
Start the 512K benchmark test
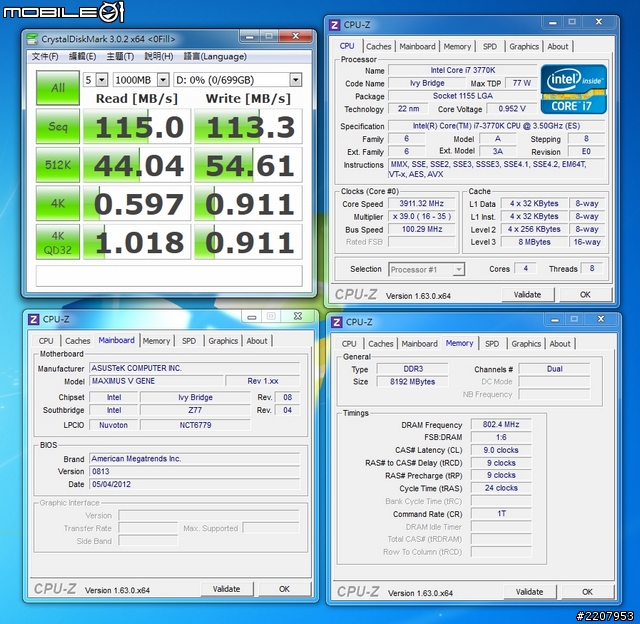(58, 165)
